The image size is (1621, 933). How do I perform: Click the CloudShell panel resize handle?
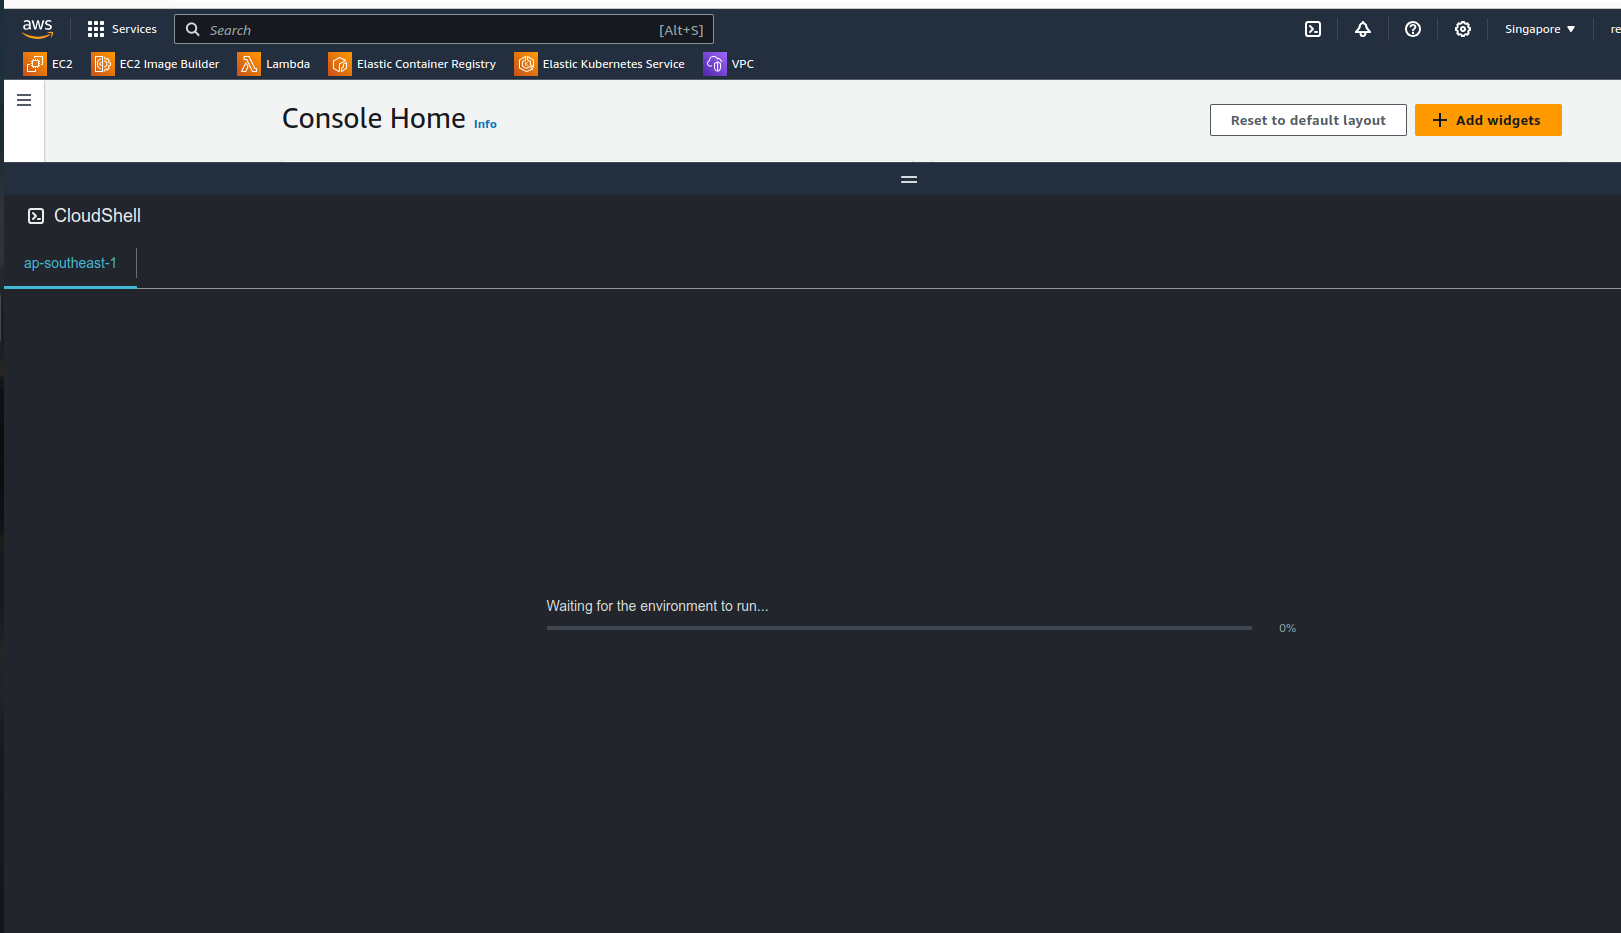coord(909,180)
